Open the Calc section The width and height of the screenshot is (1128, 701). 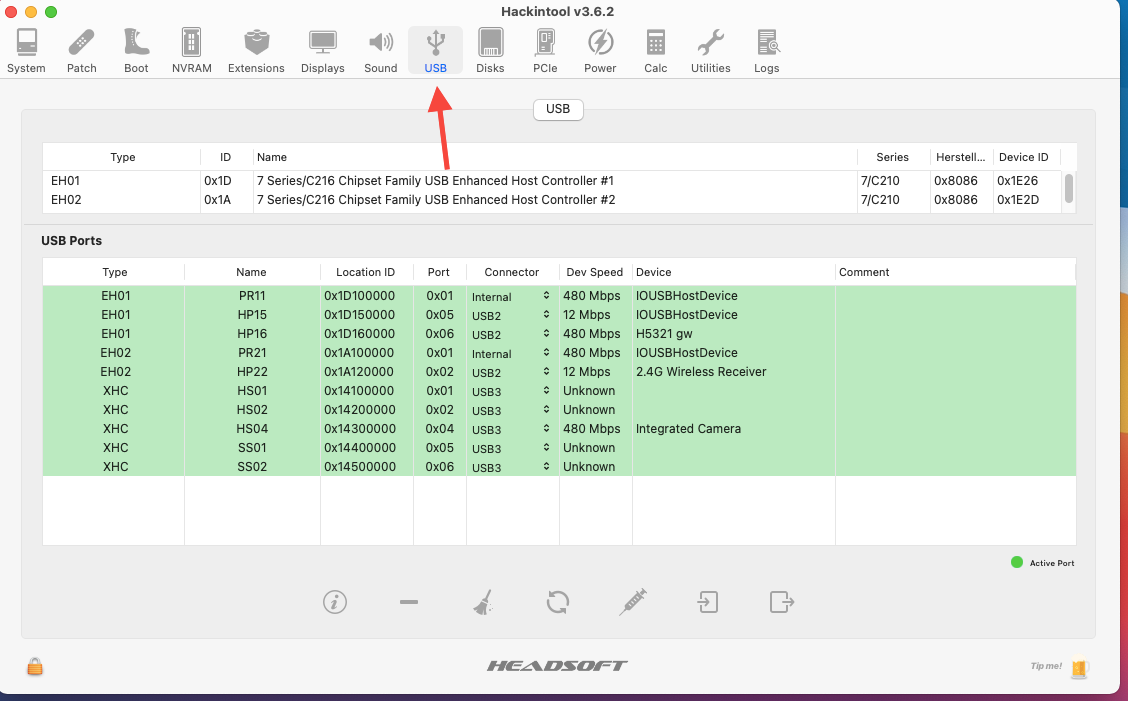tap(655, 51)
